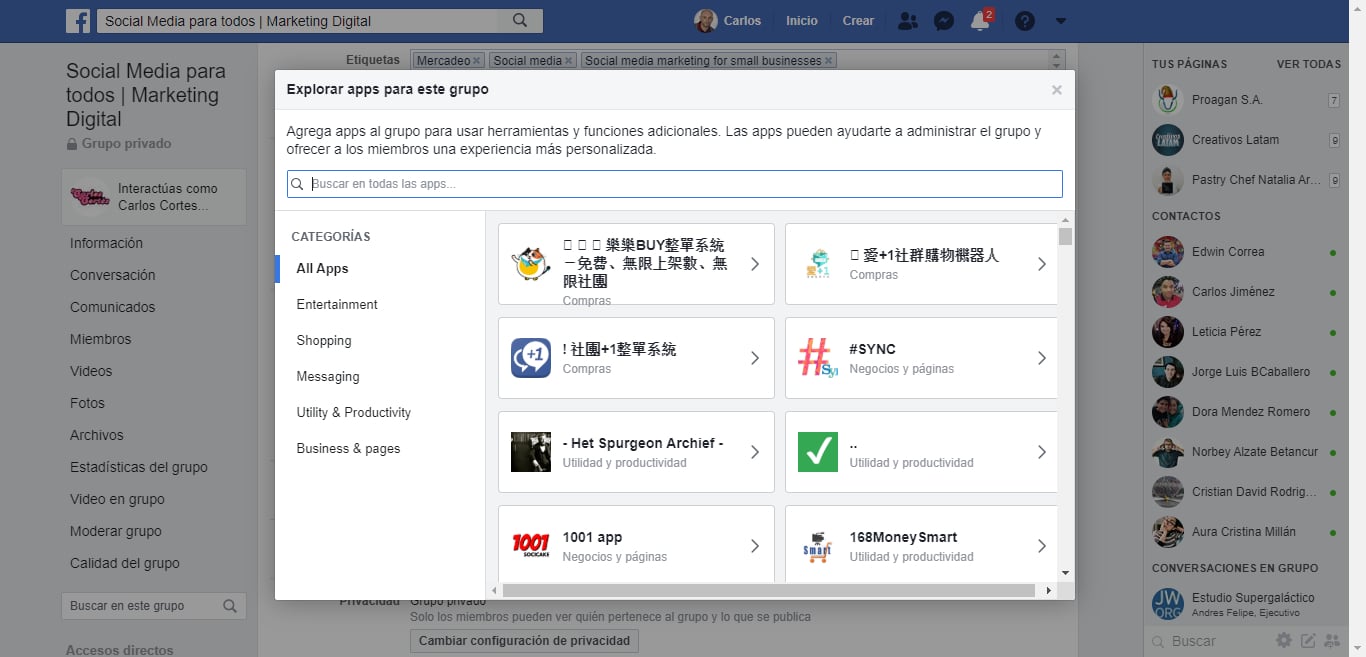Viewport: 1366px width, 657px height.
Task: Go to Inicio in top bar
Action: click(x=802, y=21)
